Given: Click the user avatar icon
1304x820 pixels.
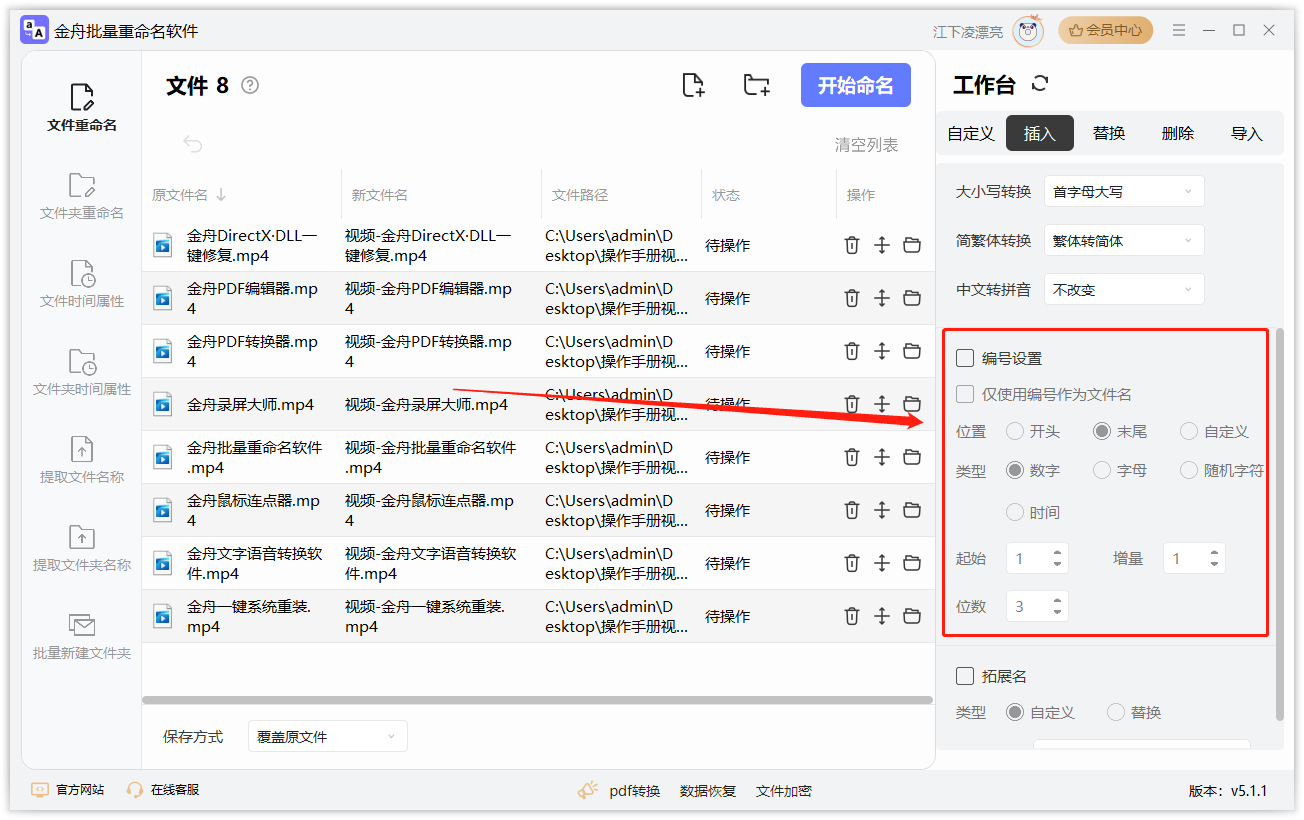Looking at the screenshot, I should [x=1028, y=31].
